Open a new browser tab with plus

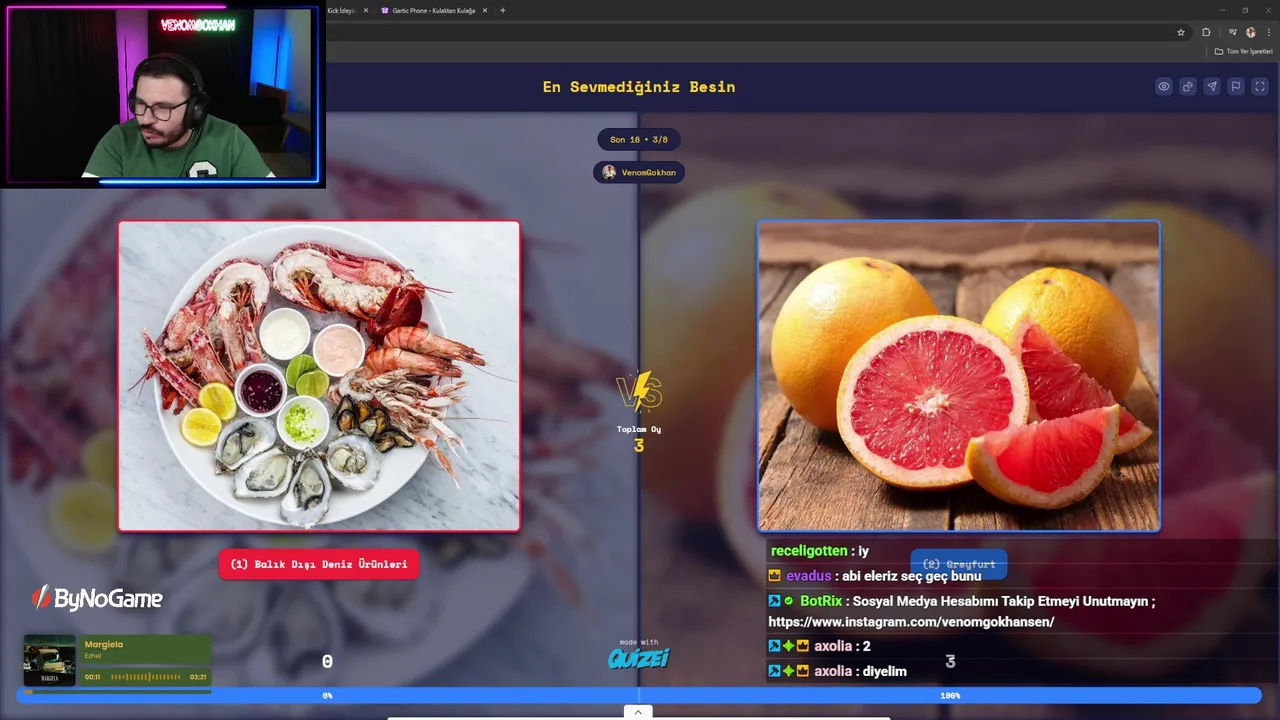coord(502,10)
